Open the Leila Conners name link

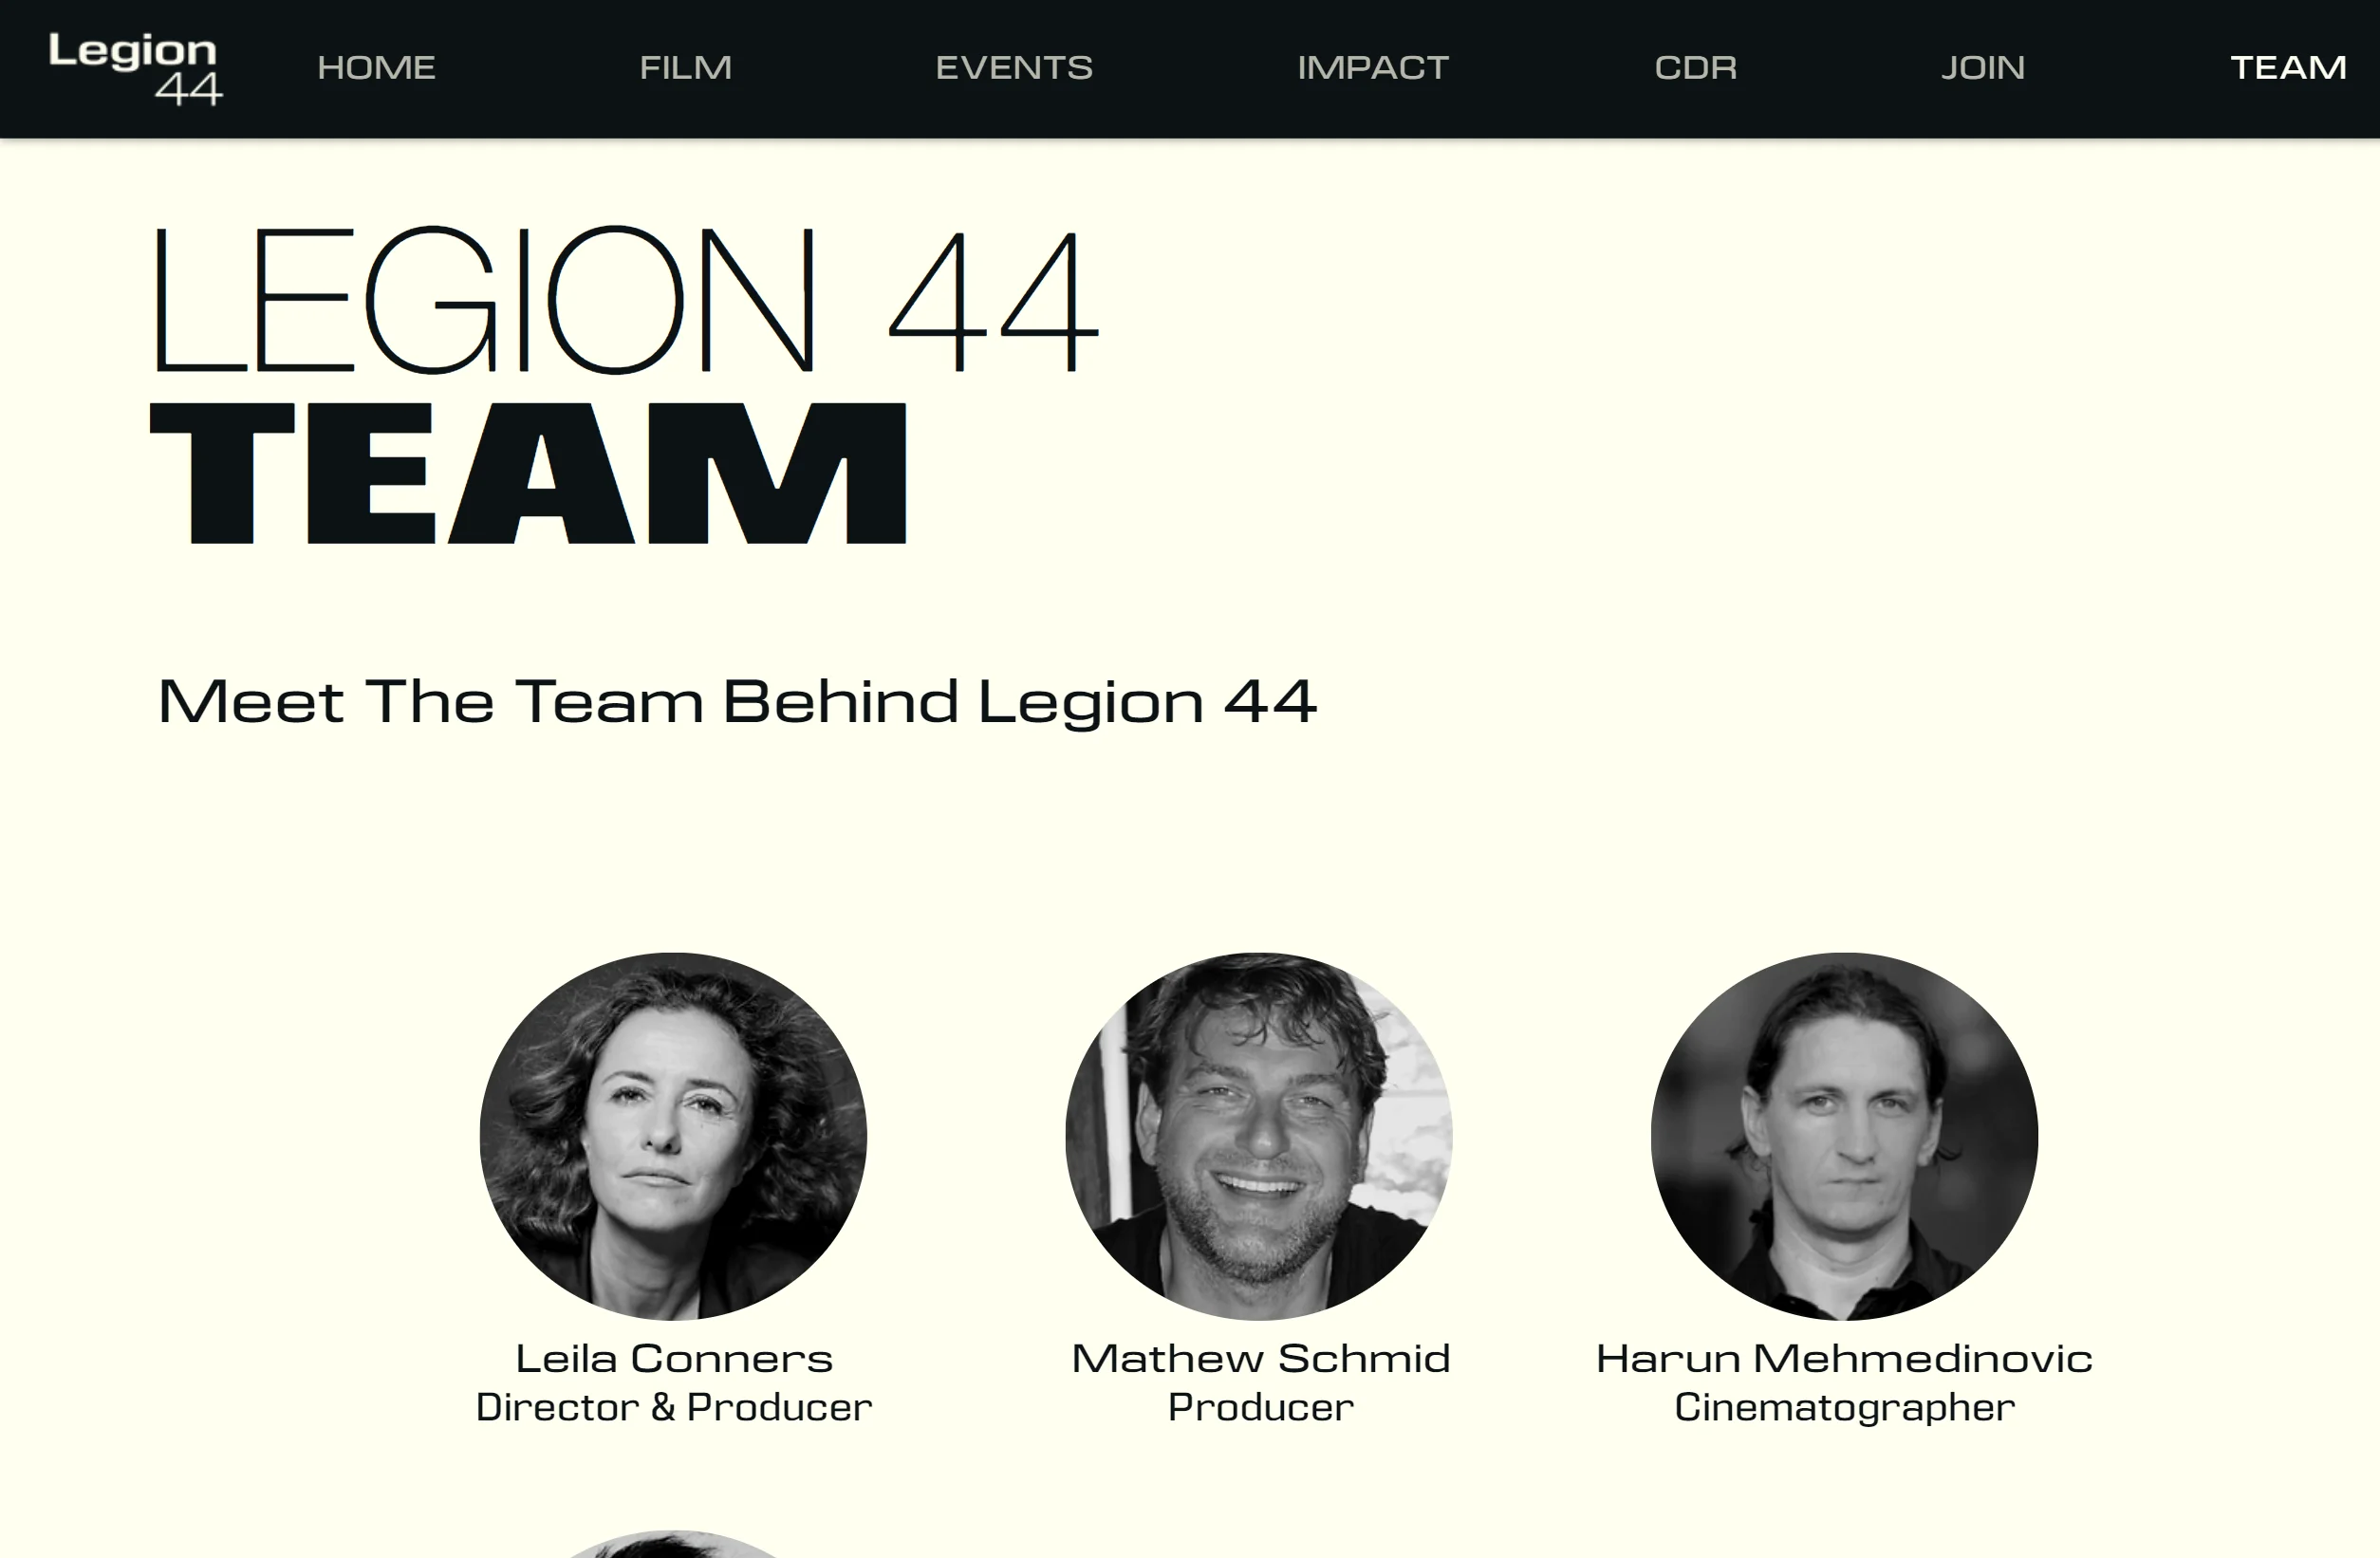click(674, 1358)
